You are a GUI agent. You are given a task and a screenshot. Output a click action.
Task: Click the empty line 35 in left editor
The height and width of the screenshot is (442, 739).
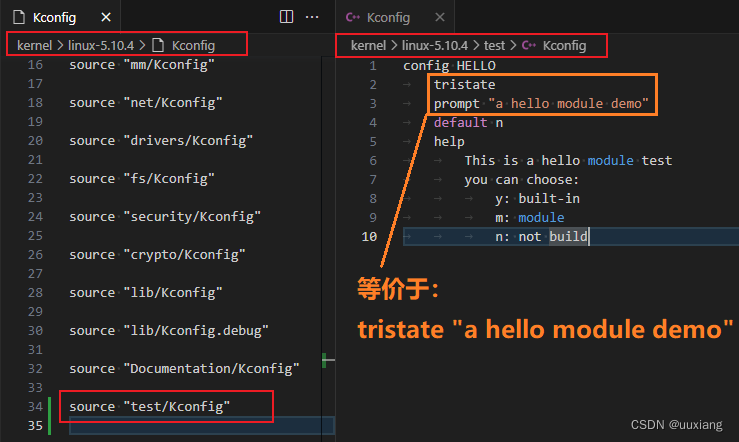(202, 426)
